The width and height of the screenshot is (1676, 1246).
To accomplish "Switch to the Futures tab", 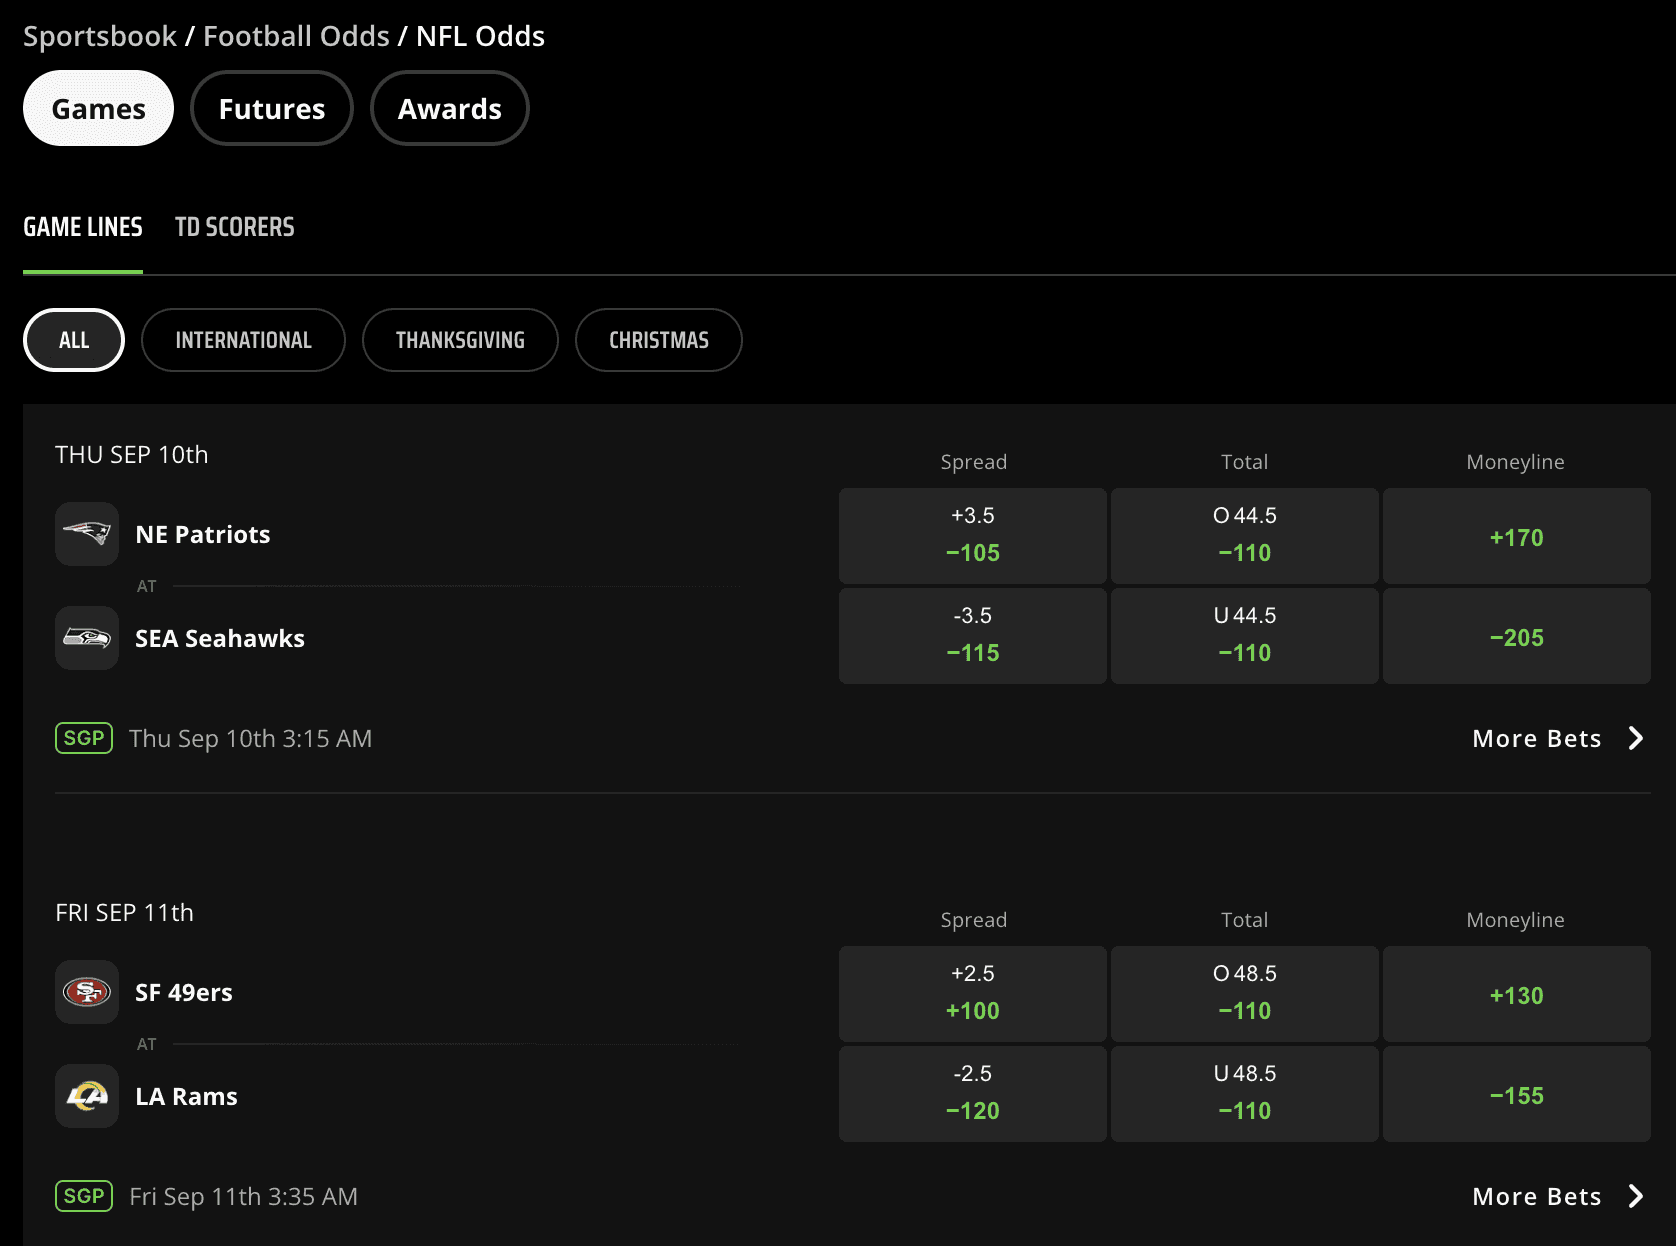I will pos(272,108).
